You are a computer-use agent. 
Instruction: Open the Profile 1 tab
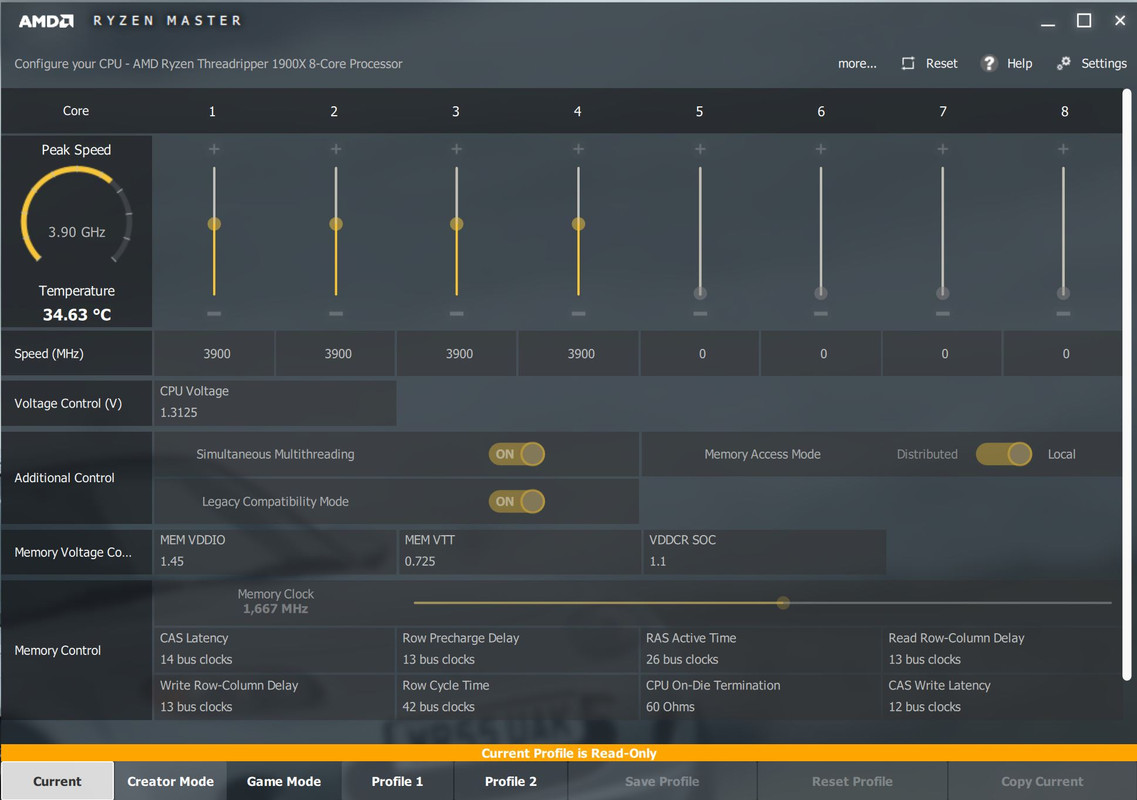point(397,781)
